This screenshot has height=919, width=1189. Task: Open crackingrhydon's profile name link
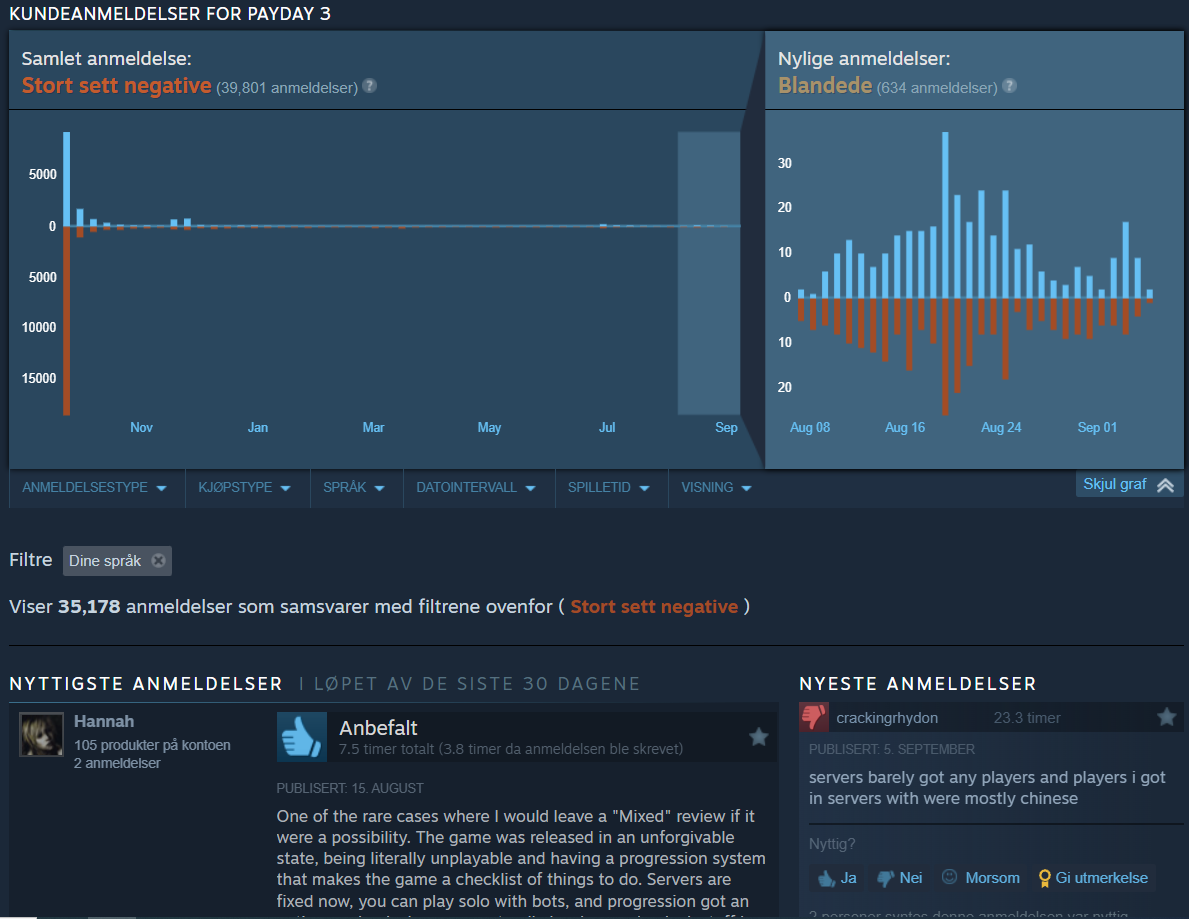click(886, 717)
